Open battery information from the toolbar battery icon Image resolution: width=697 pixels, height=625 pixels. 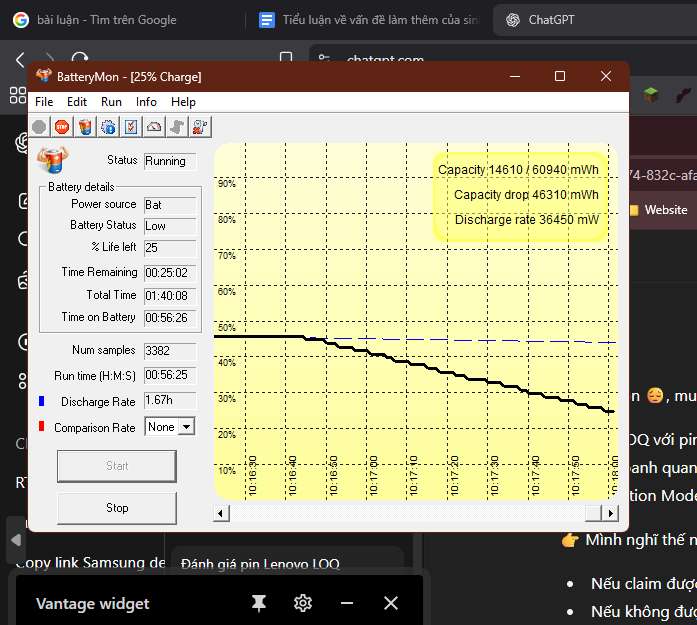pos(85,127)
